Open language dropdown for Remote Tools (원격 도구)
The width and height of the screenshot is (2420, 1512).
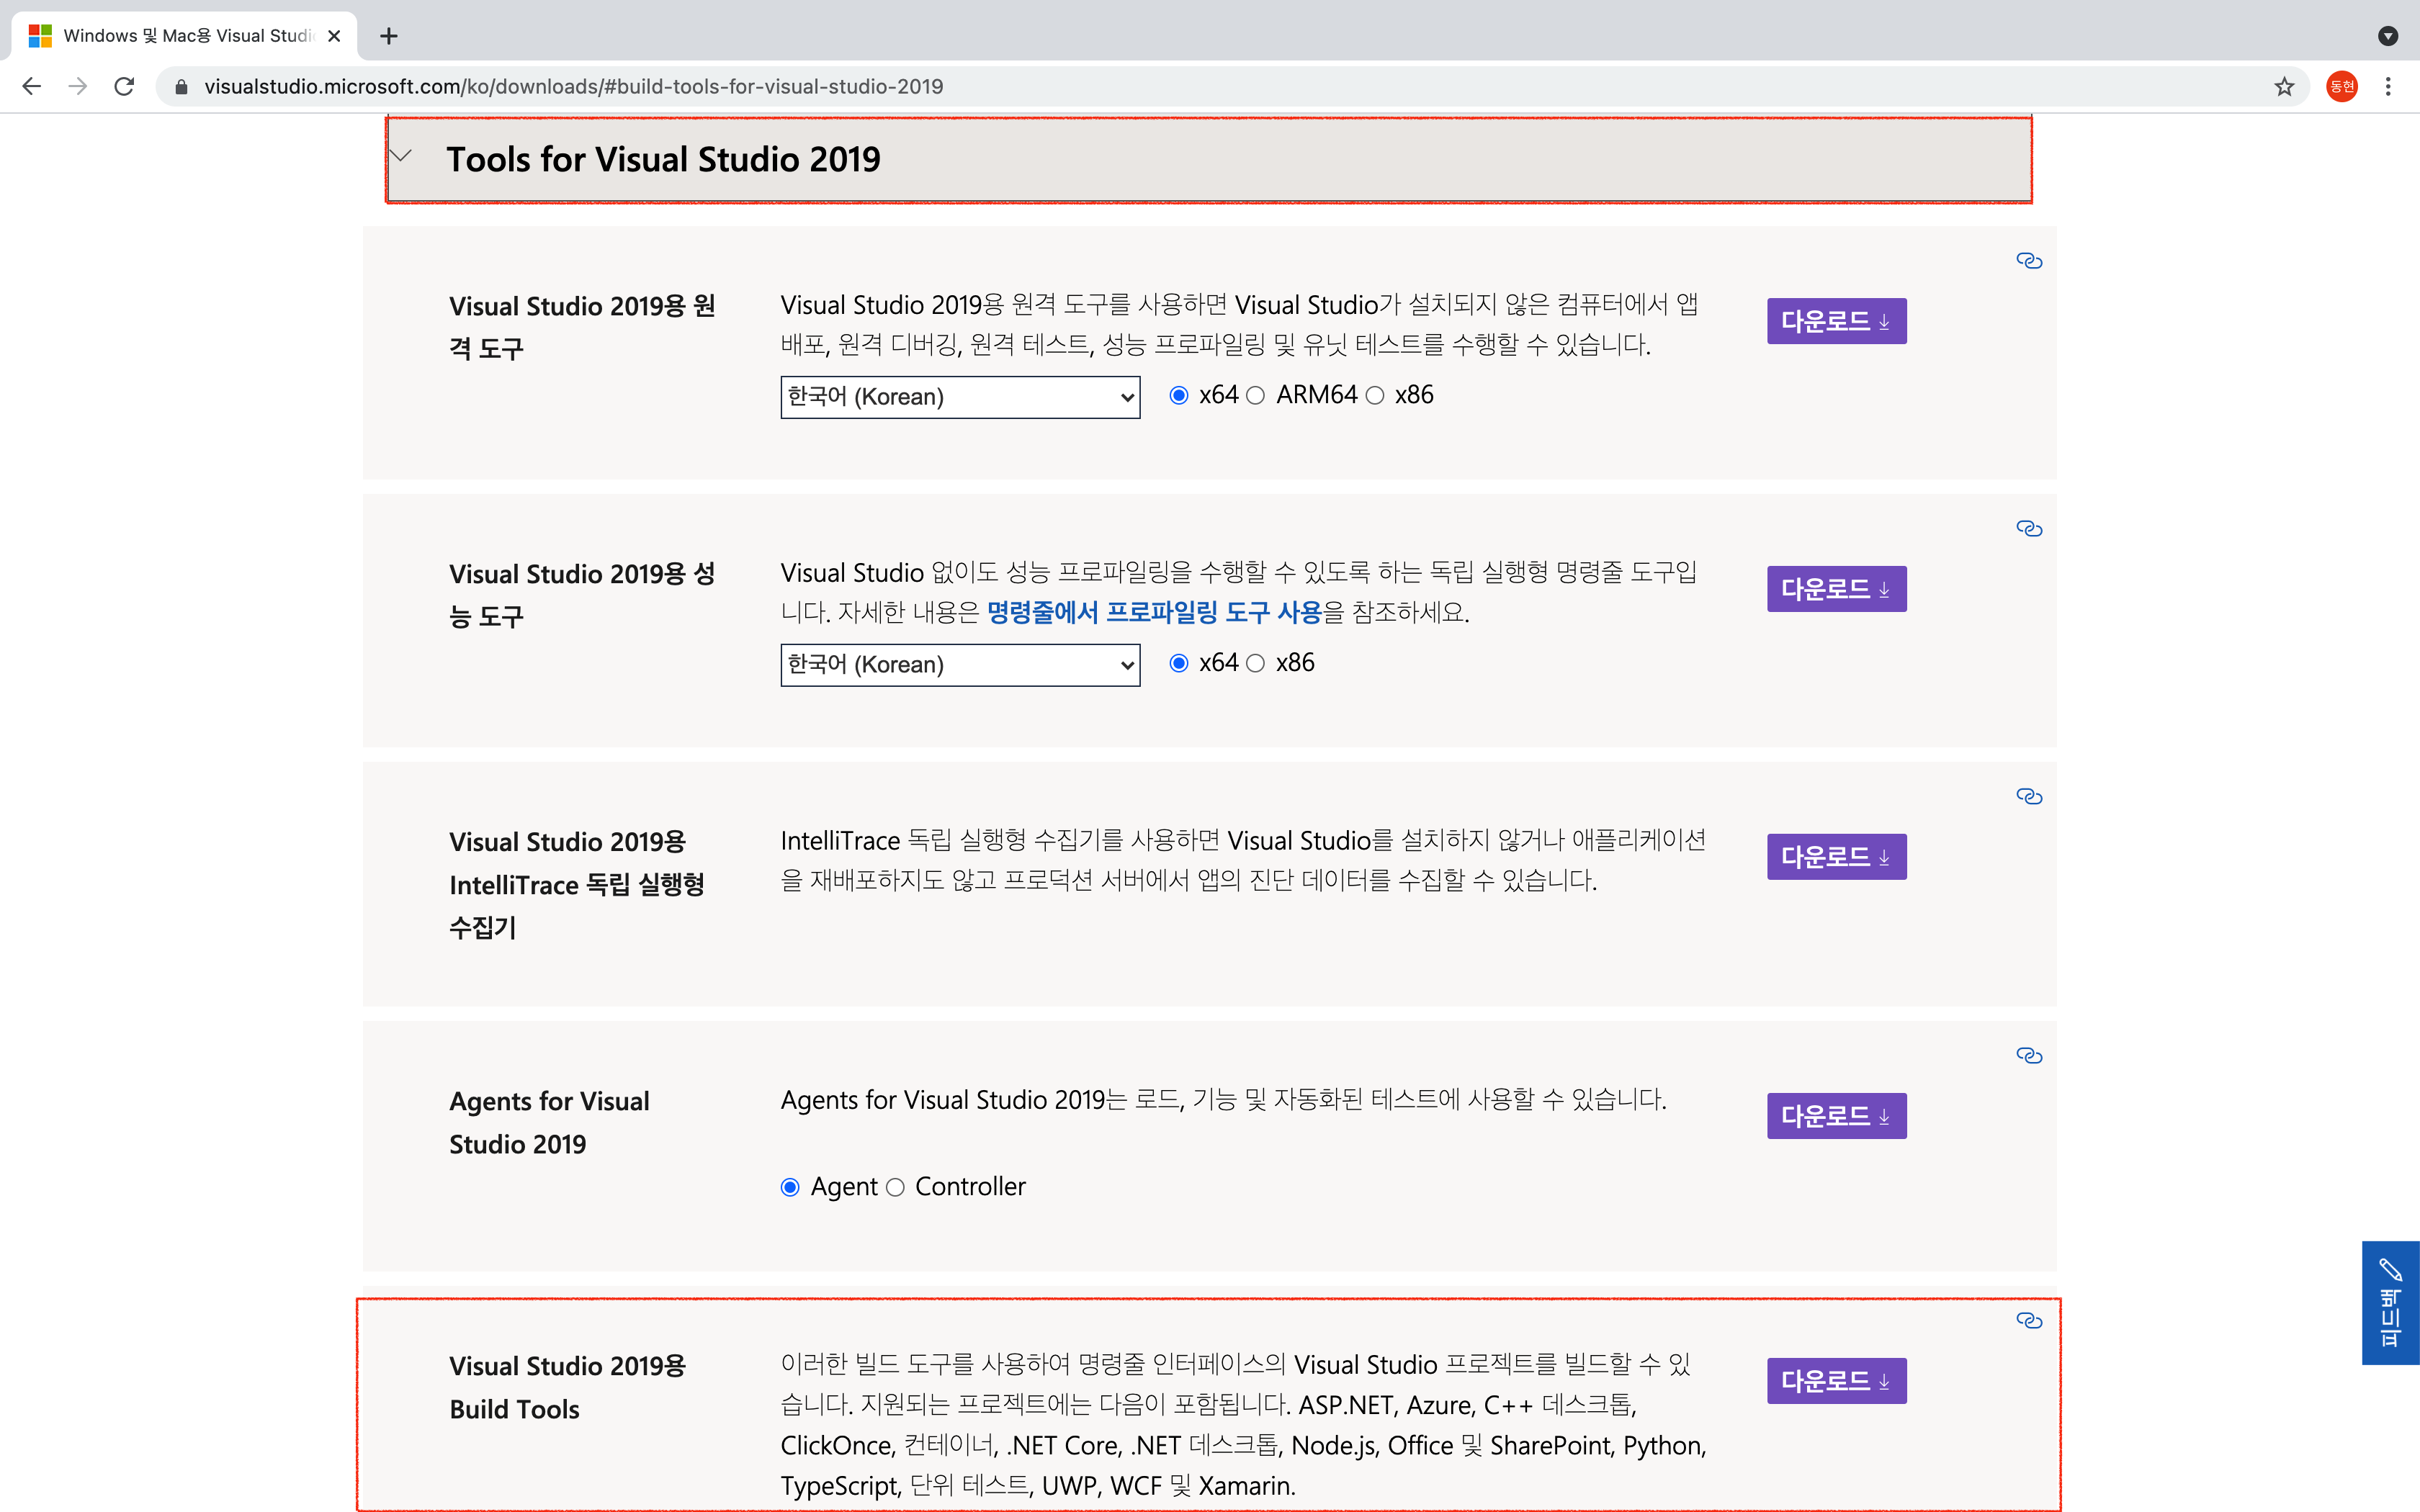click(x=960, y=397)
